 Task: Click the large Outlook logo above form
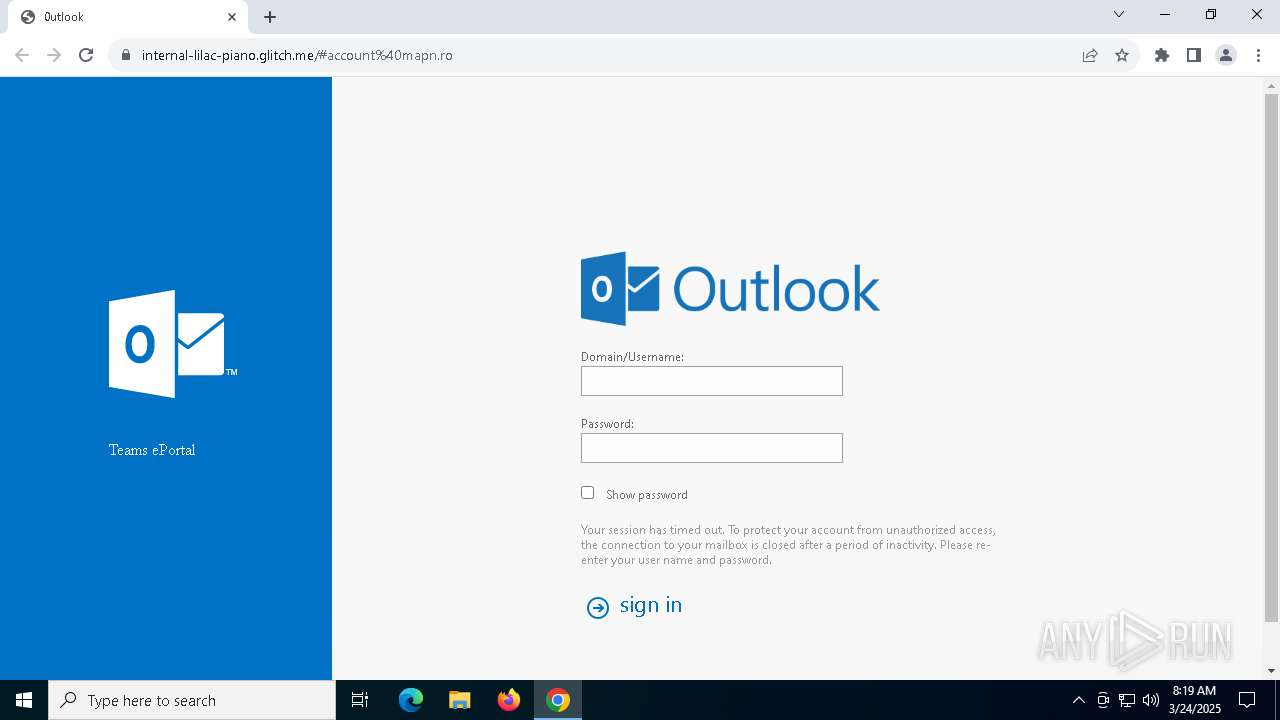click(x=730, y=289)
